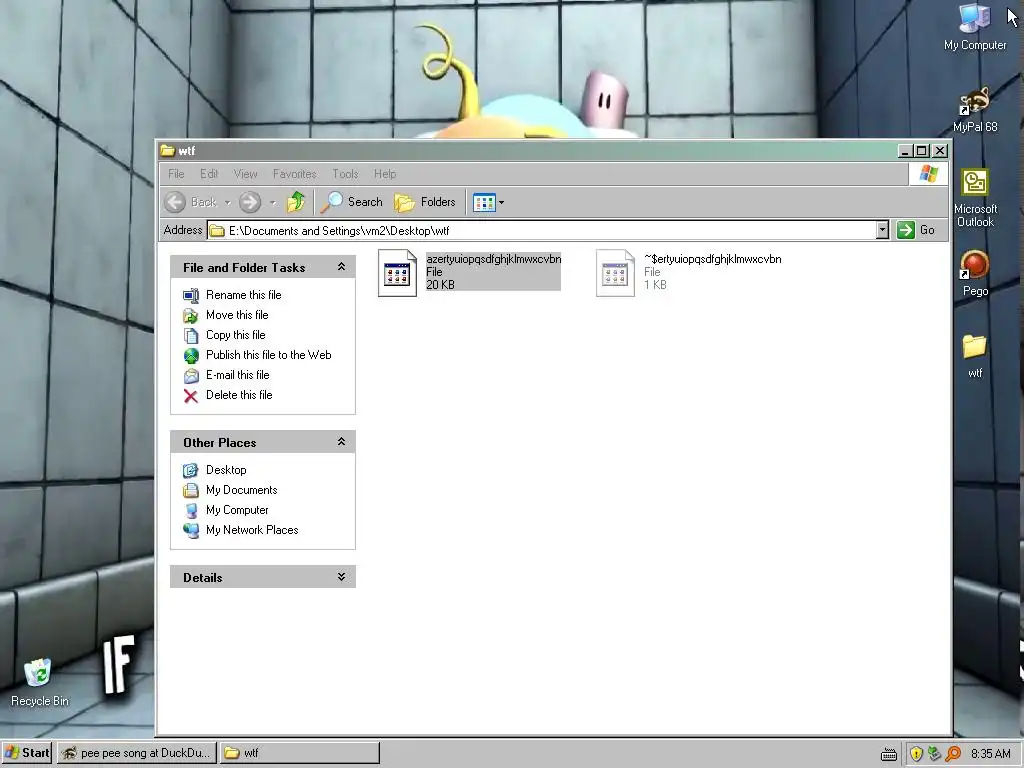Click the ~$ertyuiopqsdfghjklmwxcvbn file name text
Image resolution: width=1024 pixels, height=768 pixels.
coord(712,259)
